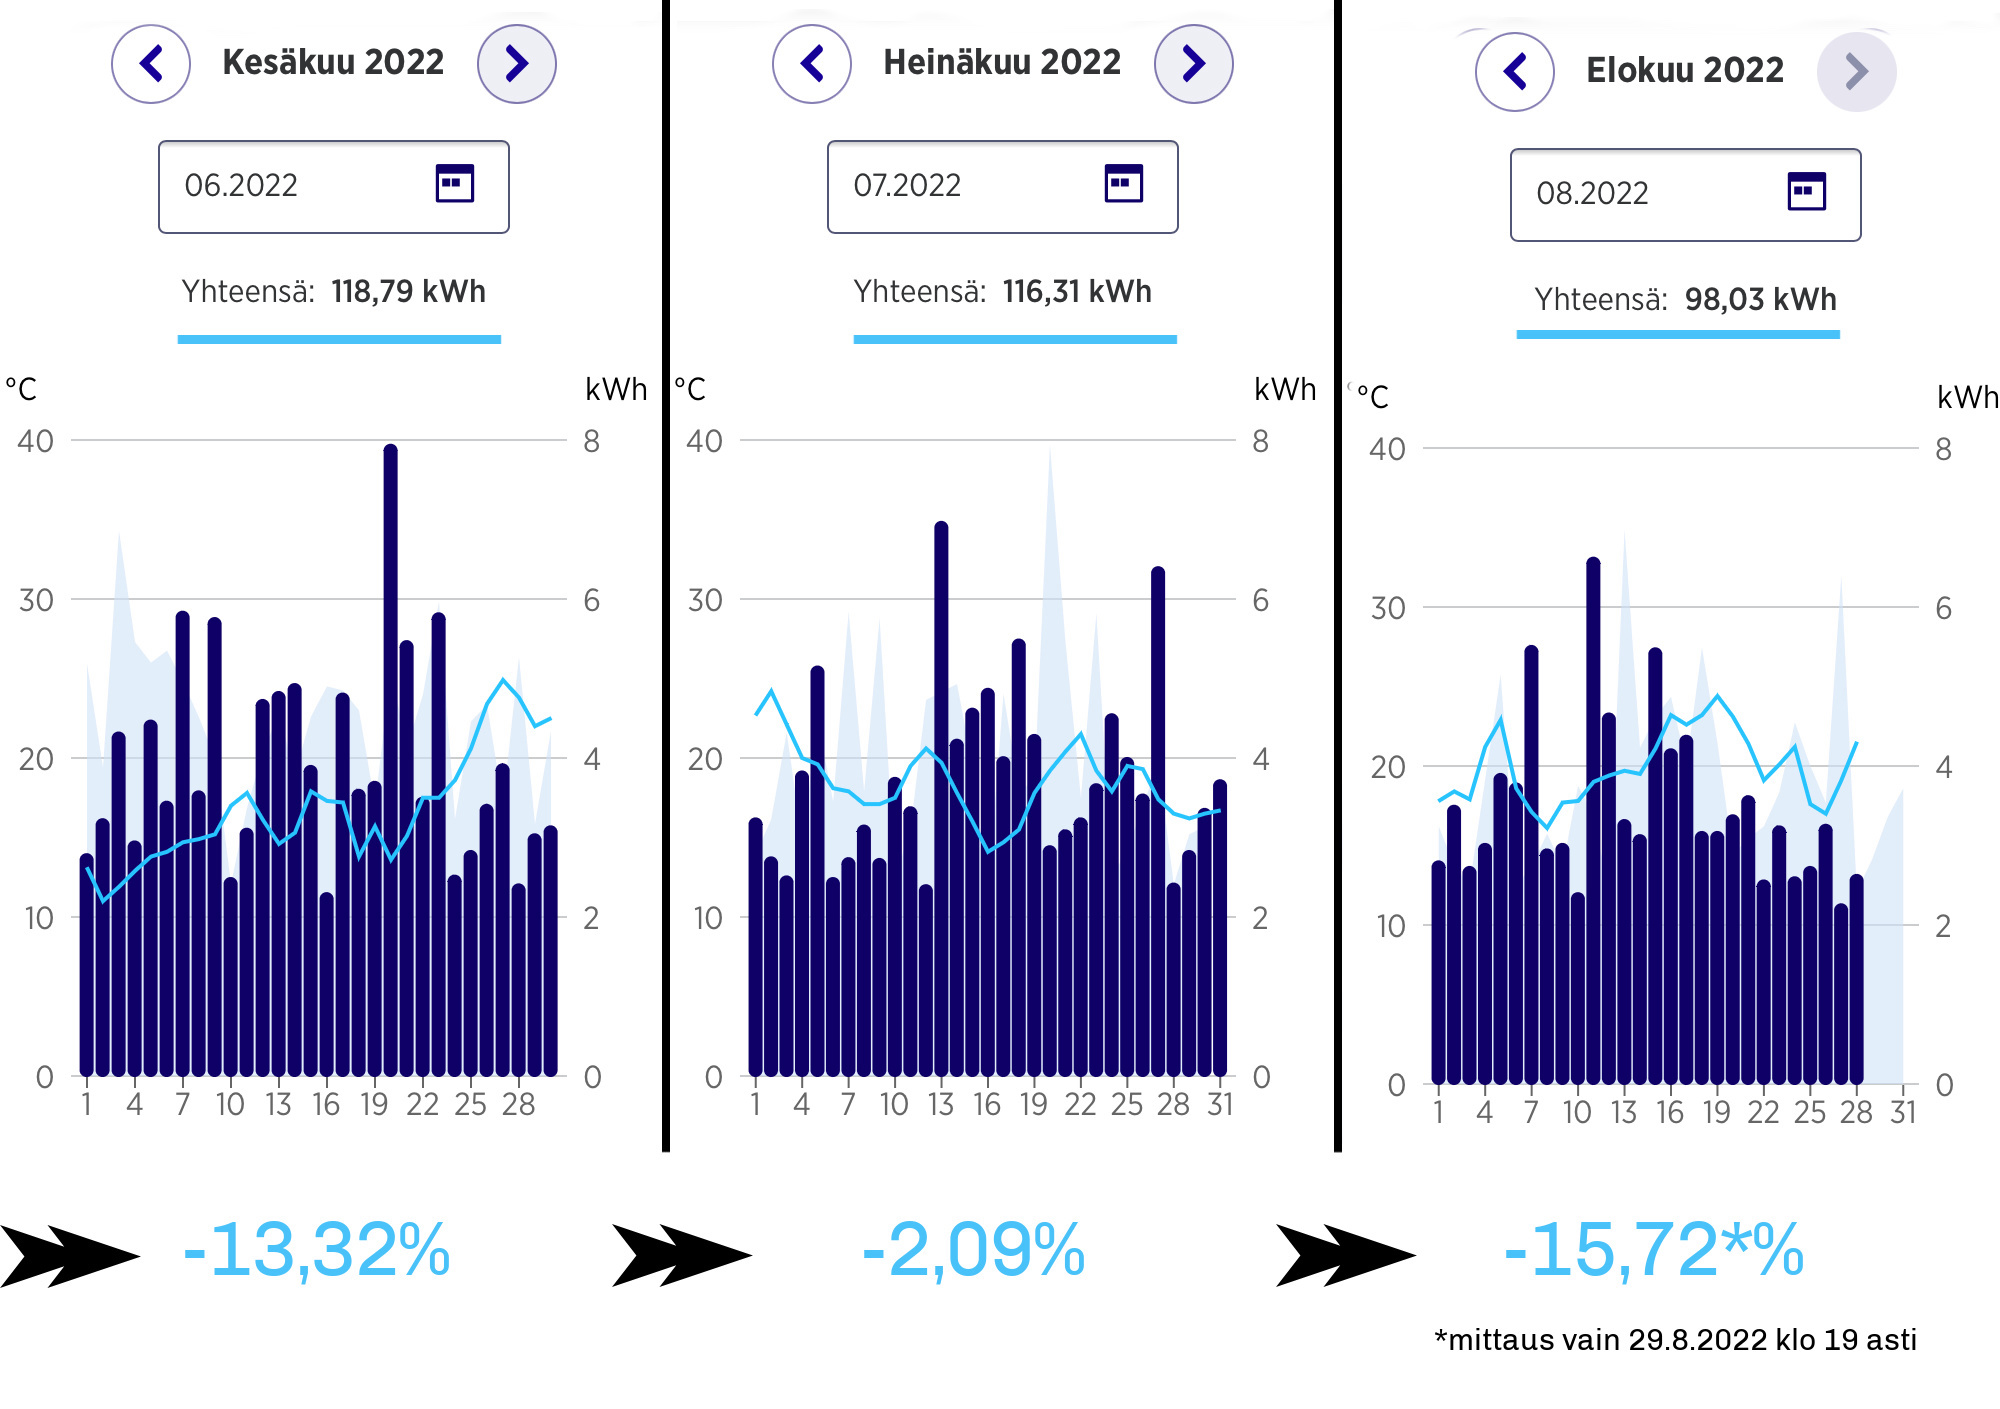The width and height of the screenshot is (2000, 1409).
Task: Click the Yhteensä 98,03 kWh total
Action: click(1686, 300)
